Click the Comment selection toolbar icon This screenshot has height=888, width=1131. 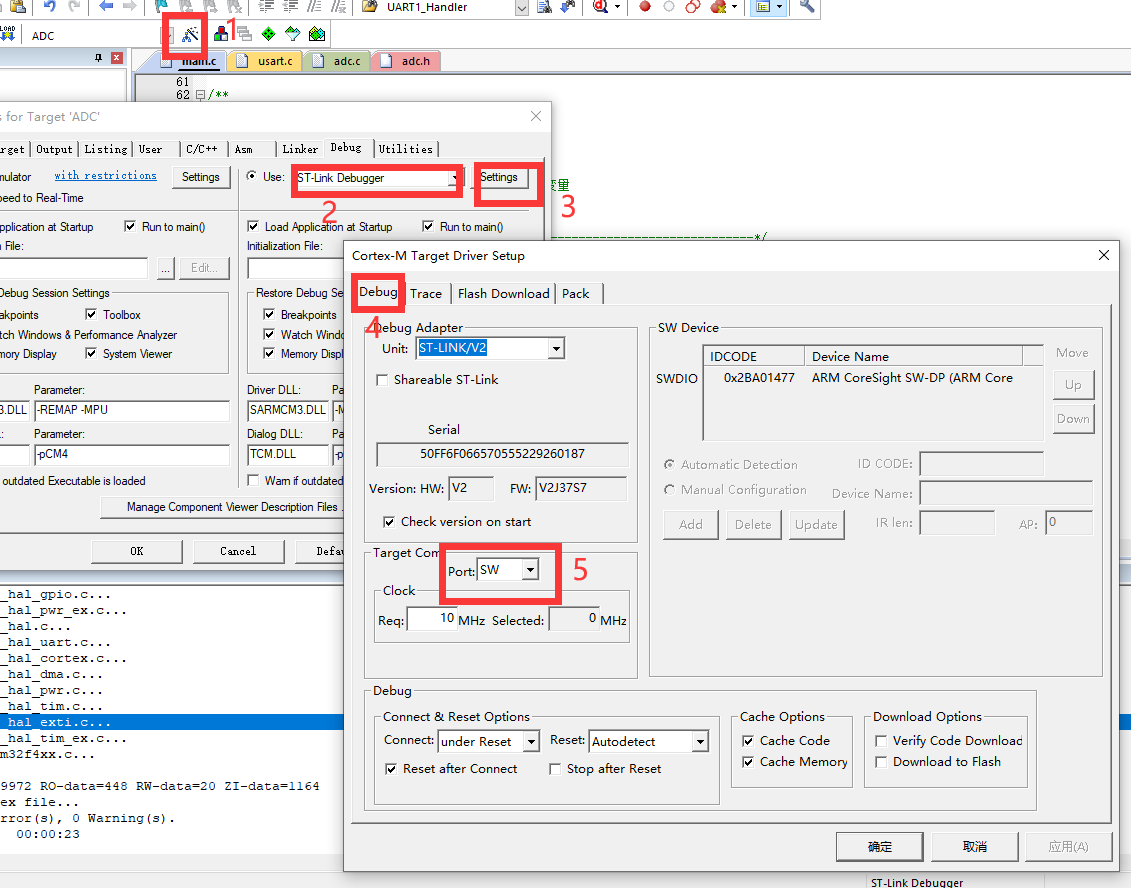point(314,6)
